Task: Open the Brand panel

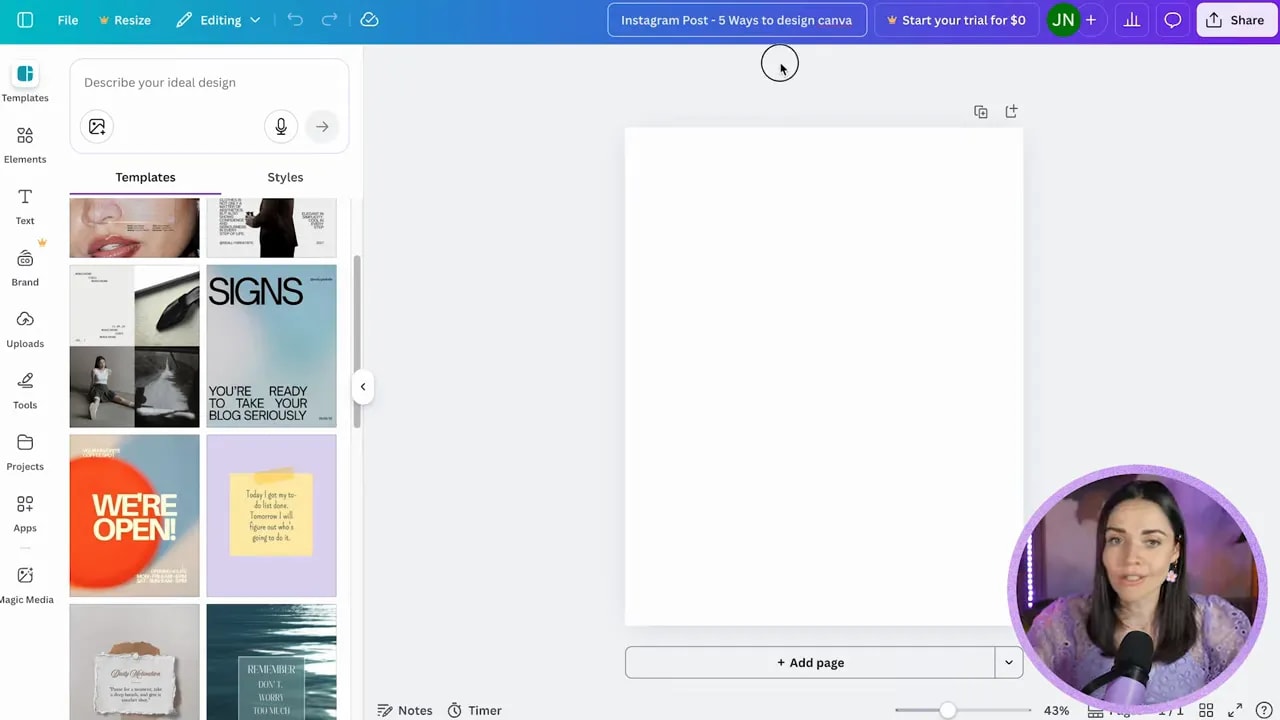Action: coord(25,267)
